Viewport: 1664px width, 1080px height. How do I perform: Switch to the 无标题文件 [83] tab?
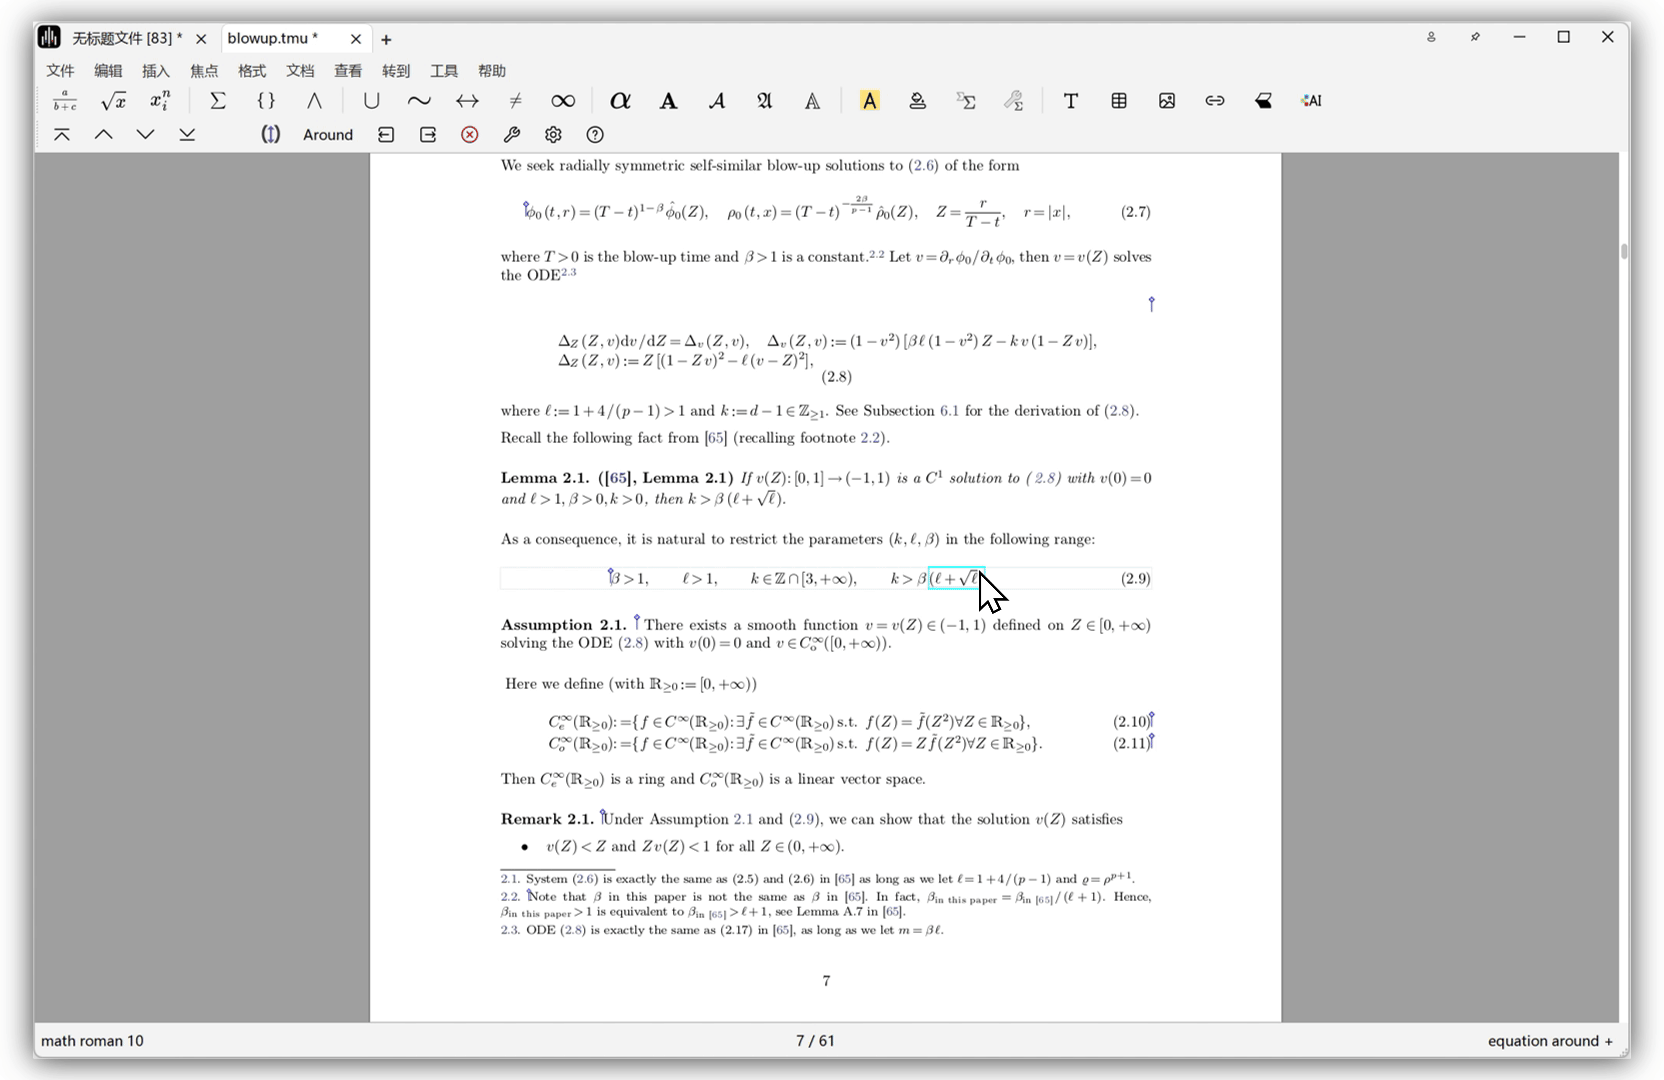tap(126, 39)
